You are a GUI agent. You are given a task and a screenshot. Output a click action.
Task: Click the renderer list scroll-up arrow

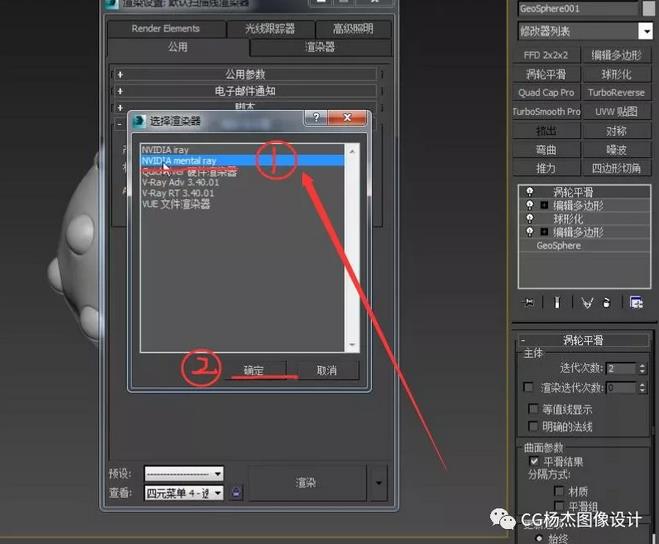pos(352,151)
